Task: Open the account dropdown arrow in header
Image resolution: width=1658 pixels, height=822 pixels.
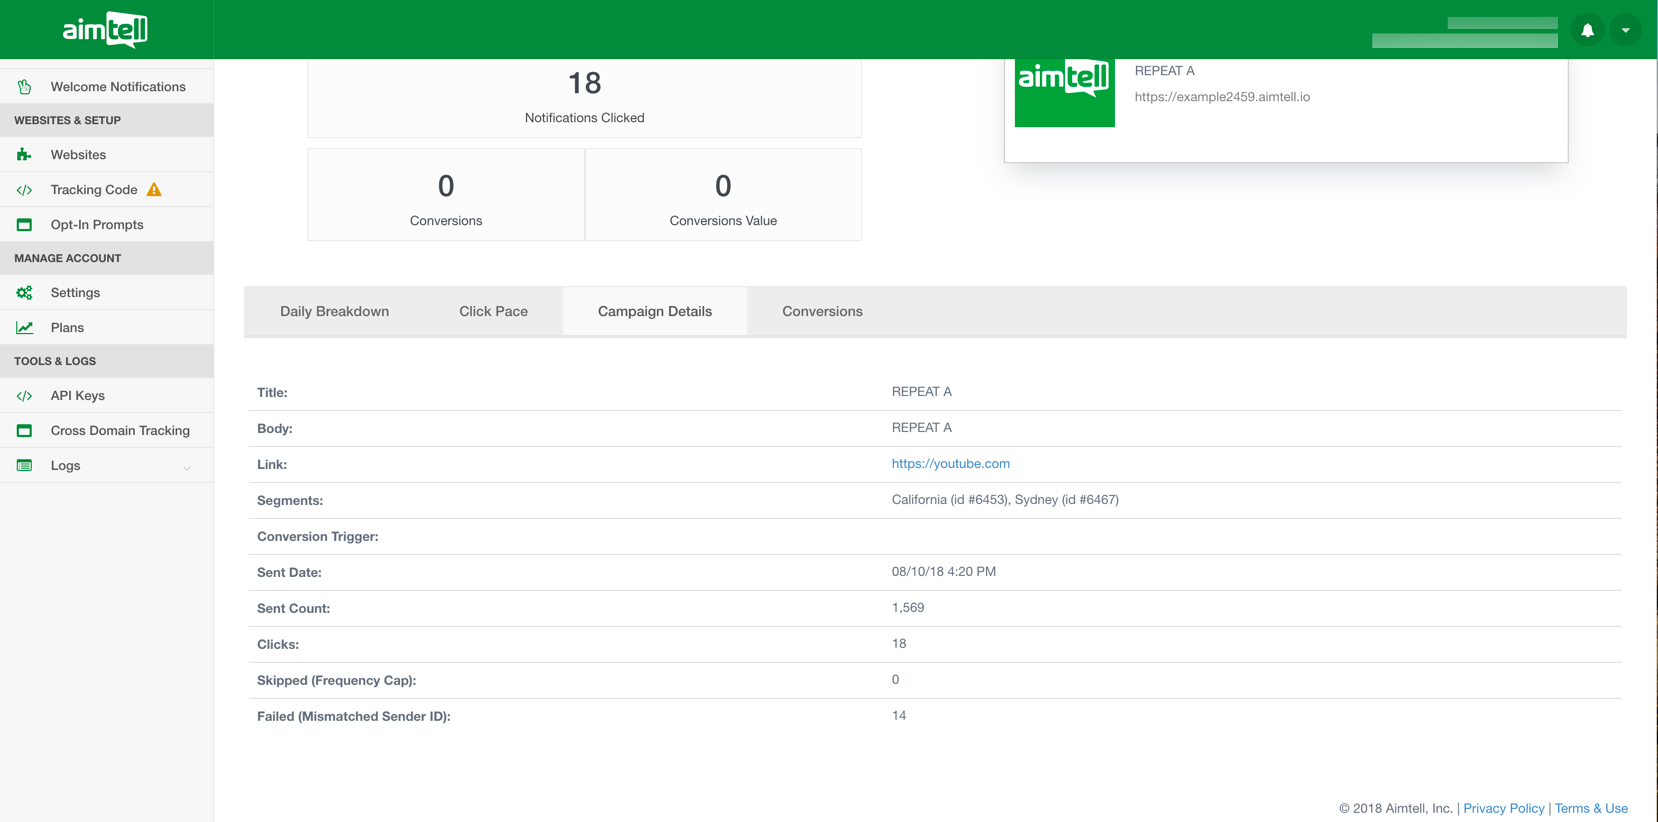Action: pos(1626,30)
